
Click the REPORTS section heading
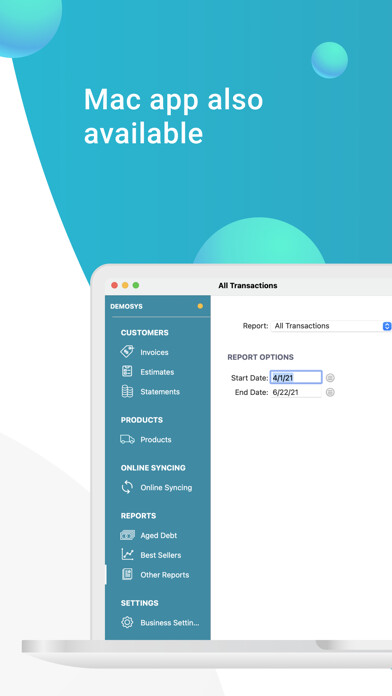139,516
